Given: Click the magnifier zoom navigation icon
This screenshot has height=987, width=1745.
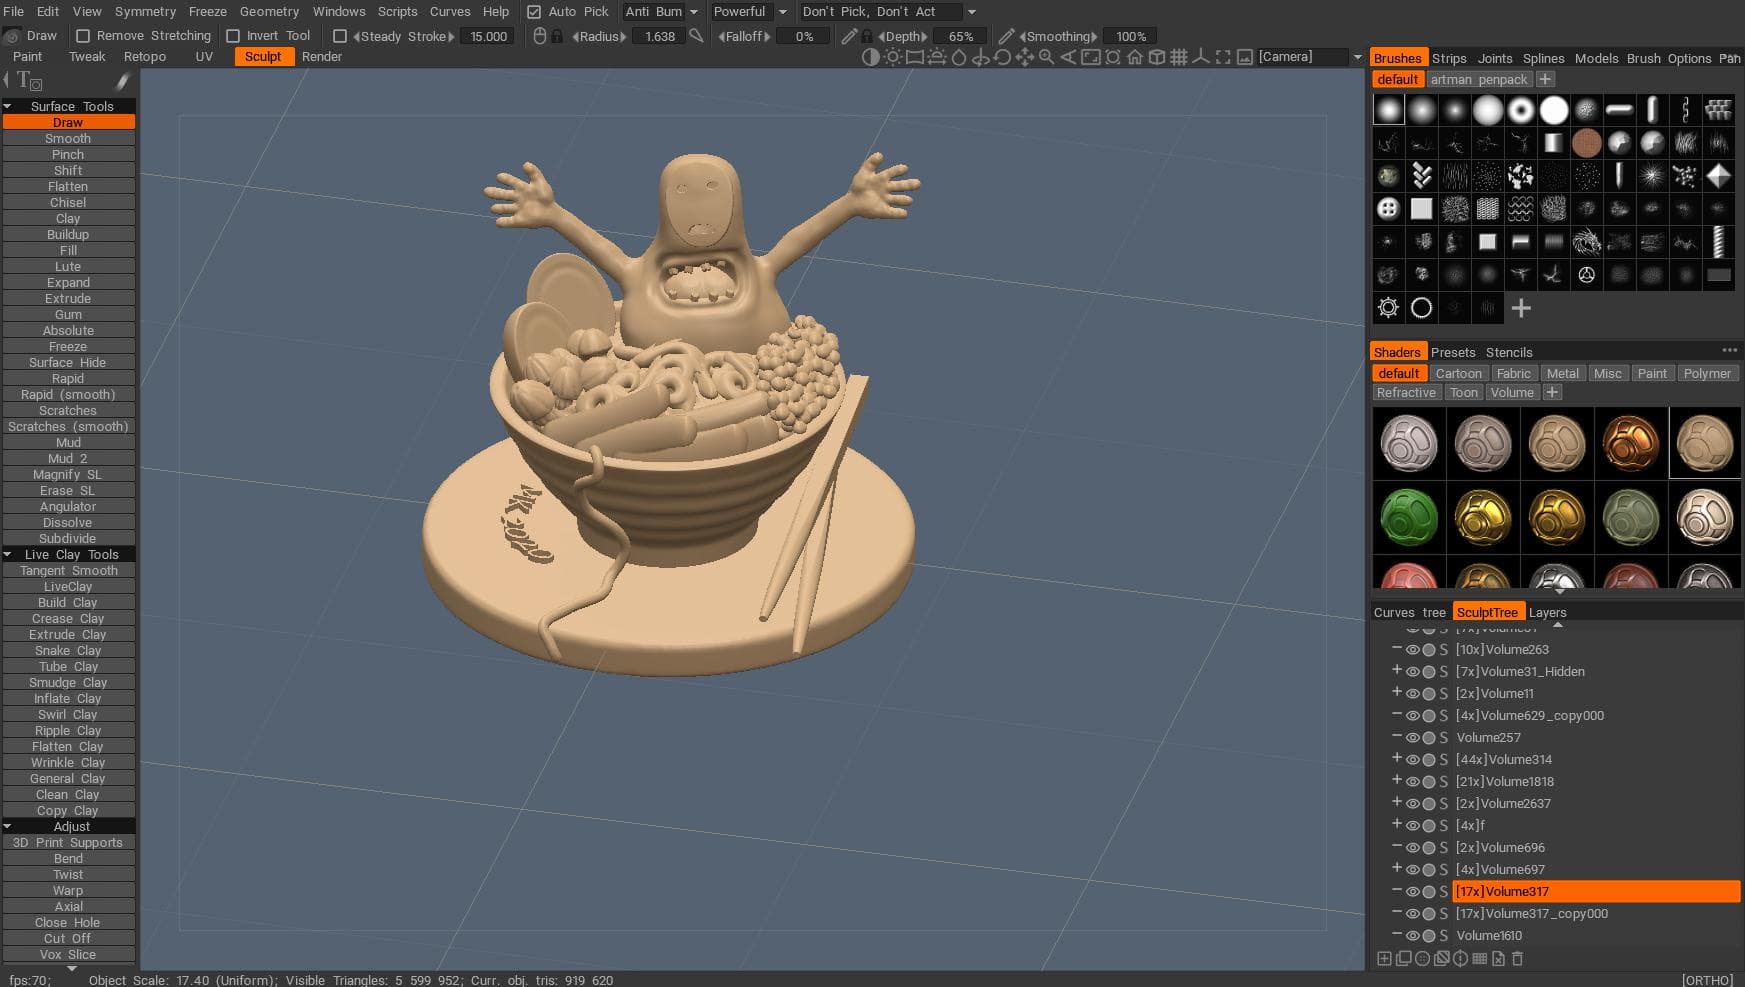Looking at the screenshot, I should click(1047, 57).
